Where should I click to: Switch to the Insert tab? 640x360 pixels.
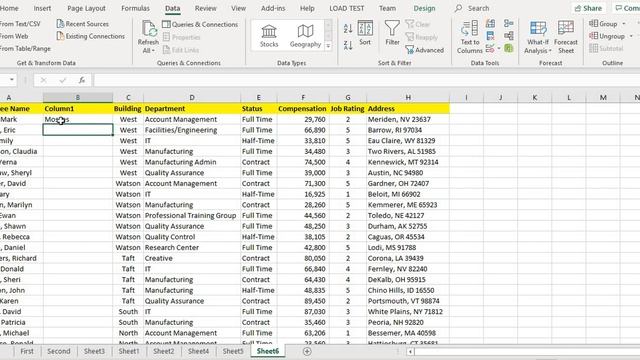[x=42, y=8]
